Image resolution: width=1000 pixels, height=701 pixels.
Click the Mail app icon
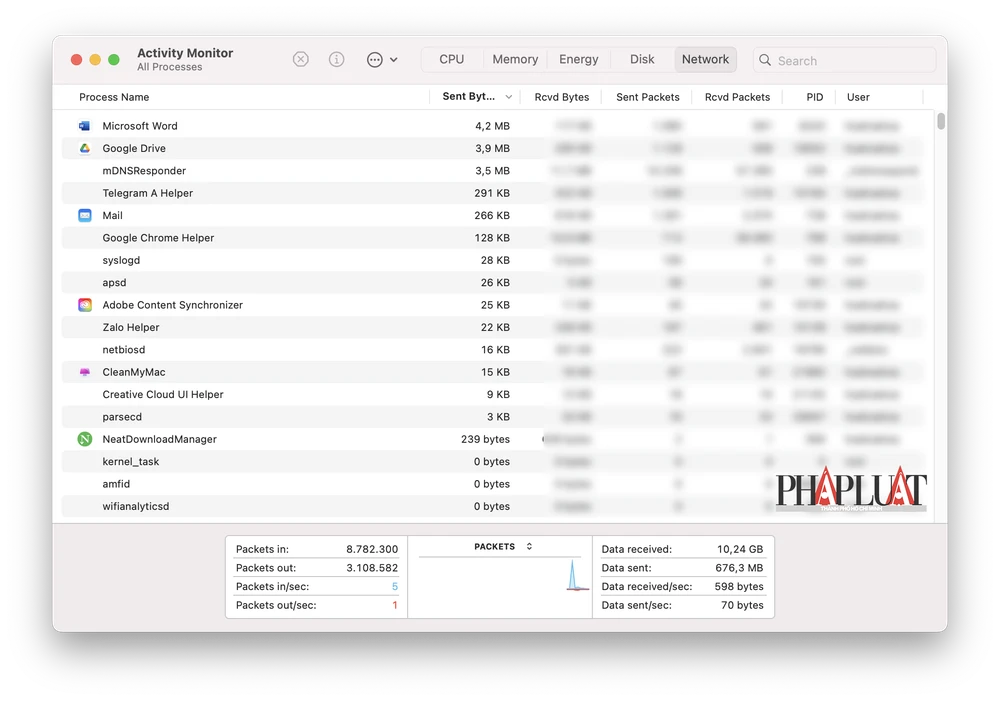coord(85,216)
